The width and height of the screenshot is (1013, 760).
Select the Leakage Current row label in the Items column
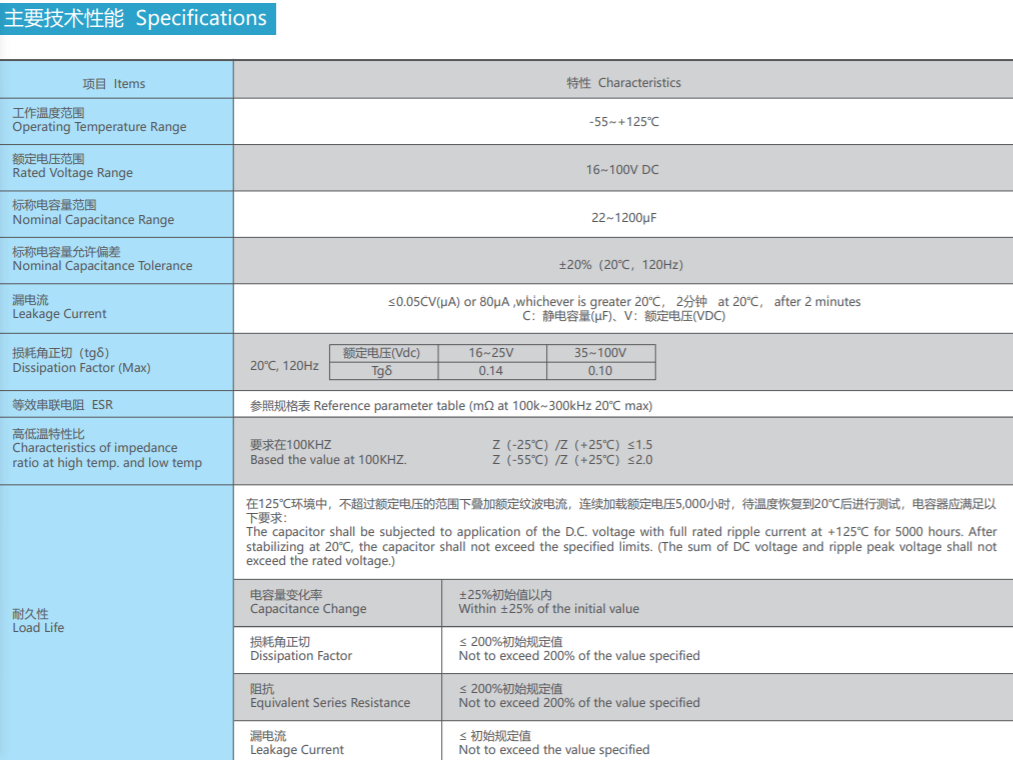pos(59,314)
